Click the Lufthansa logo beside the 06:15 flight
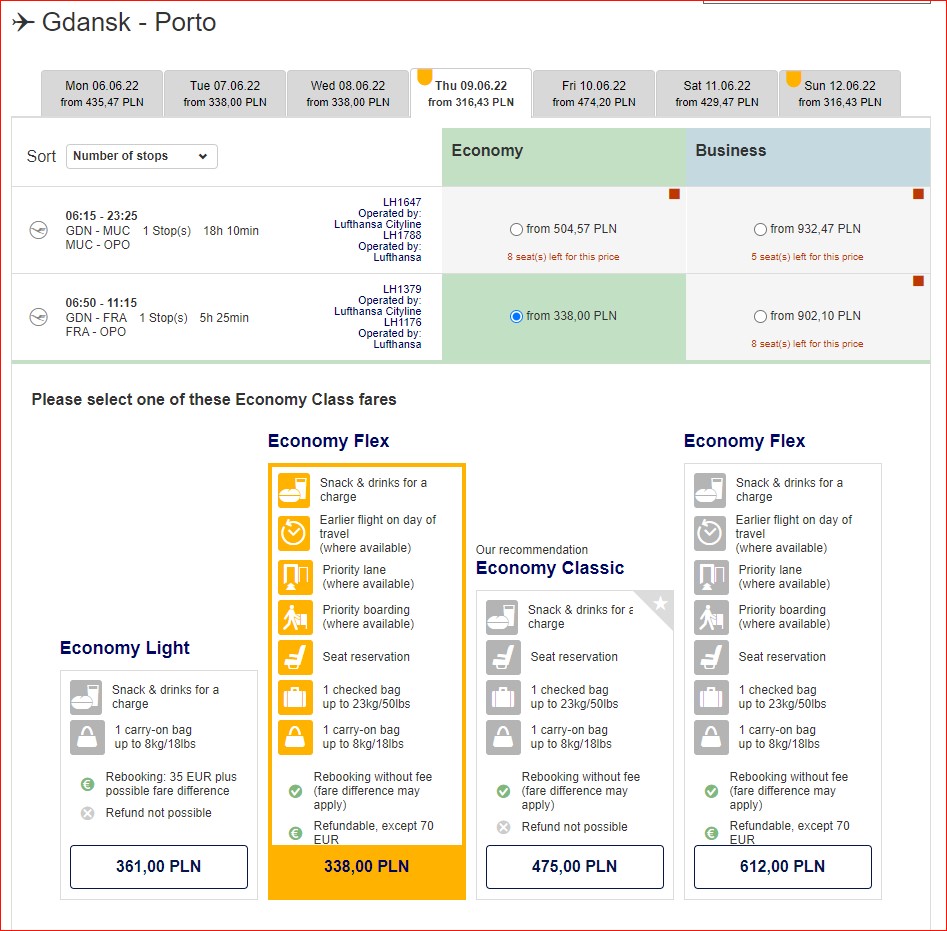This screenshot has height=931, width=947. 39,230
